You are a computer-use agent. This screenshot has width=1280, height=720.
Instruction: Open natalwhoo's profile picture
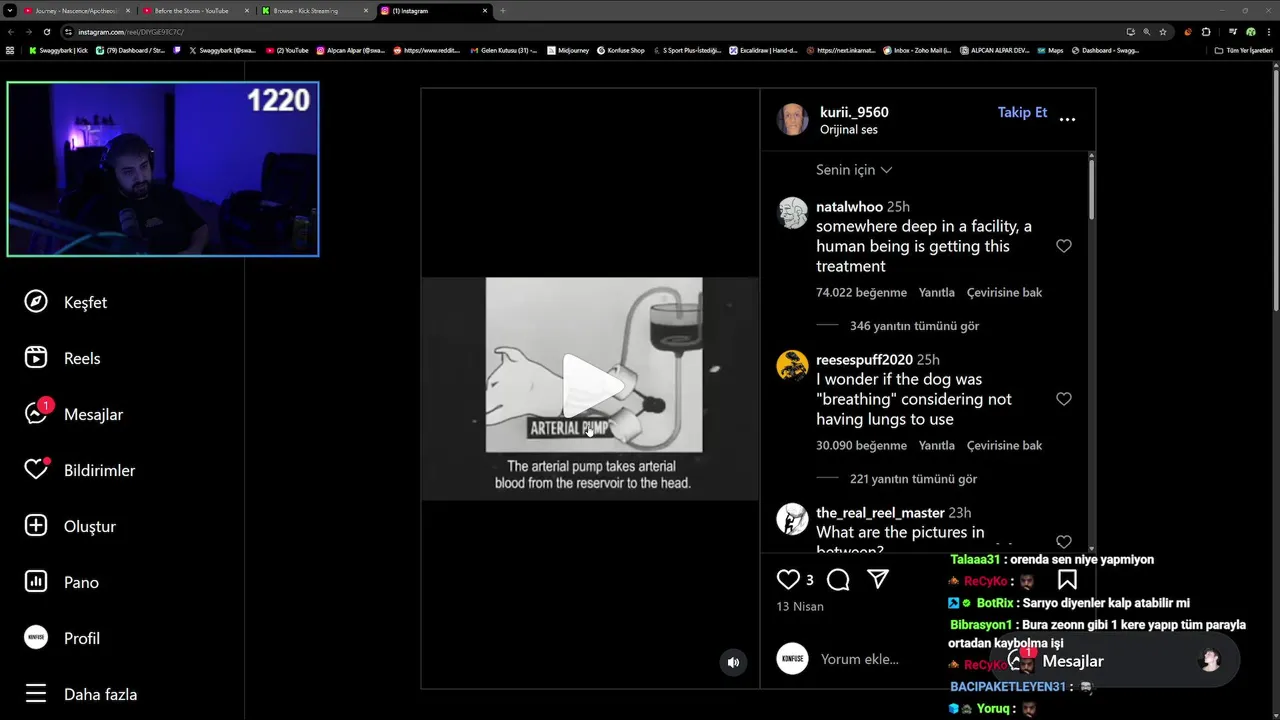tap(793, 213)
